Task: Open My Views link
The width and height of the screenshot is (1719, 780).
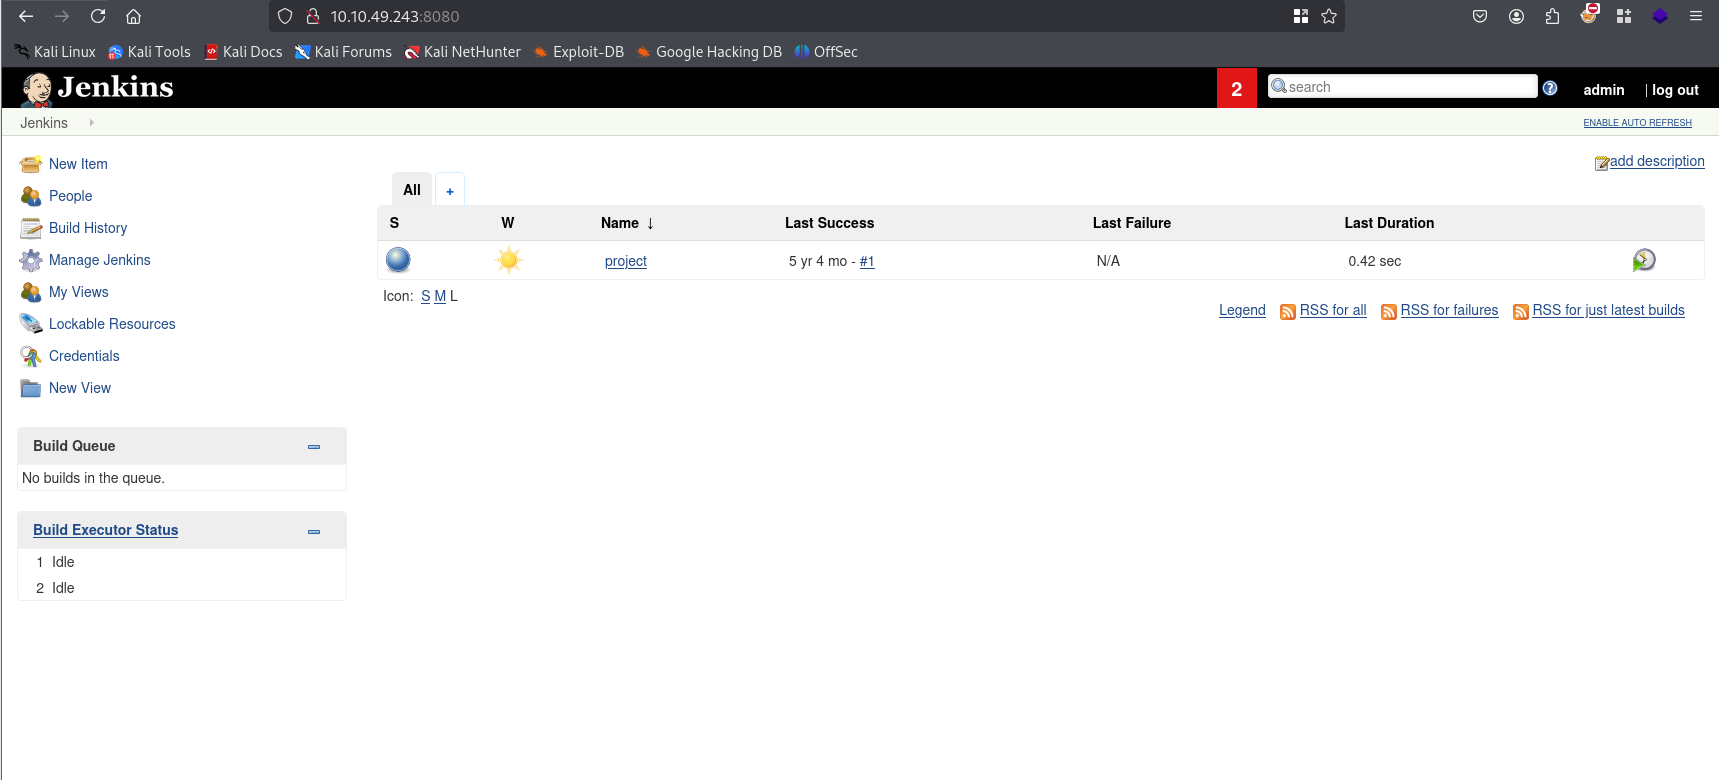Action: (x=78, y=292)
